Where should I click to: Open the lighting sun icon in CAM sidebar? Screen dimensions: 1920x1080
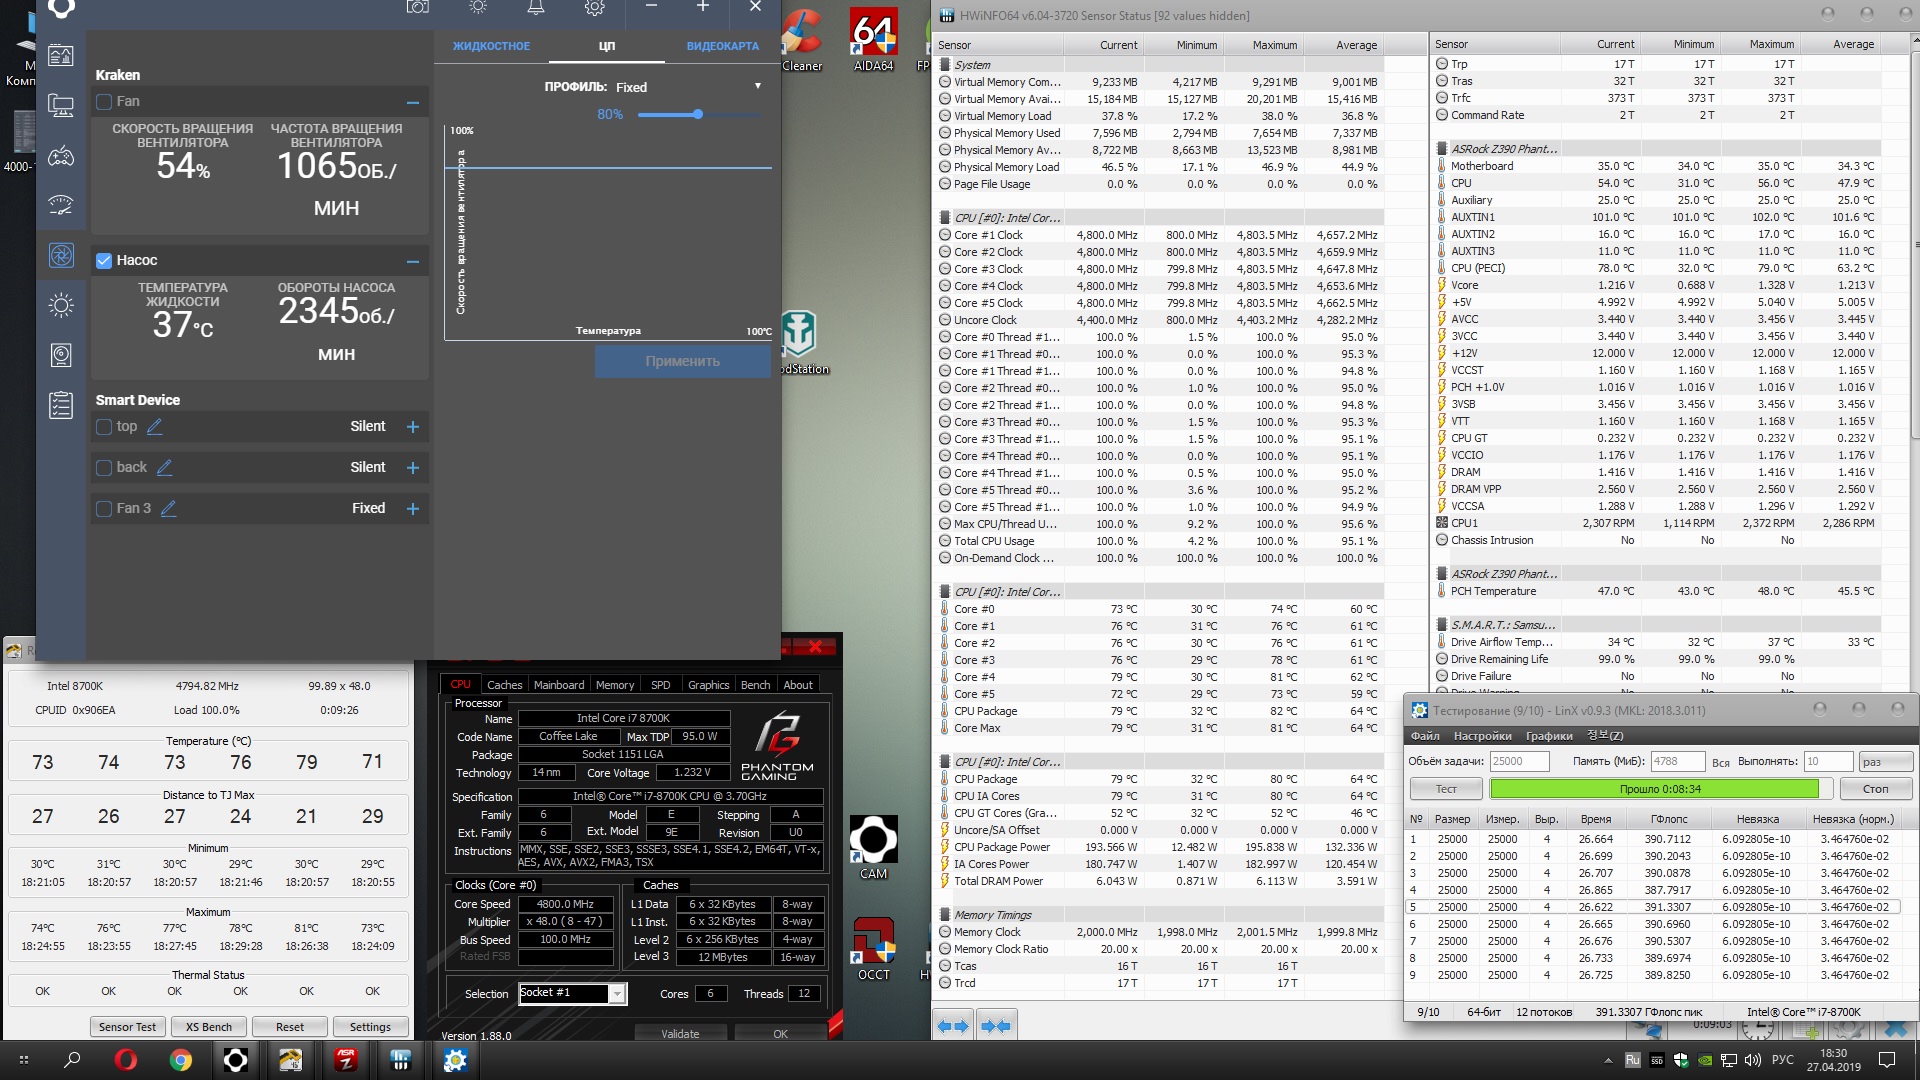pyautogui.click(x=61, y=305)
